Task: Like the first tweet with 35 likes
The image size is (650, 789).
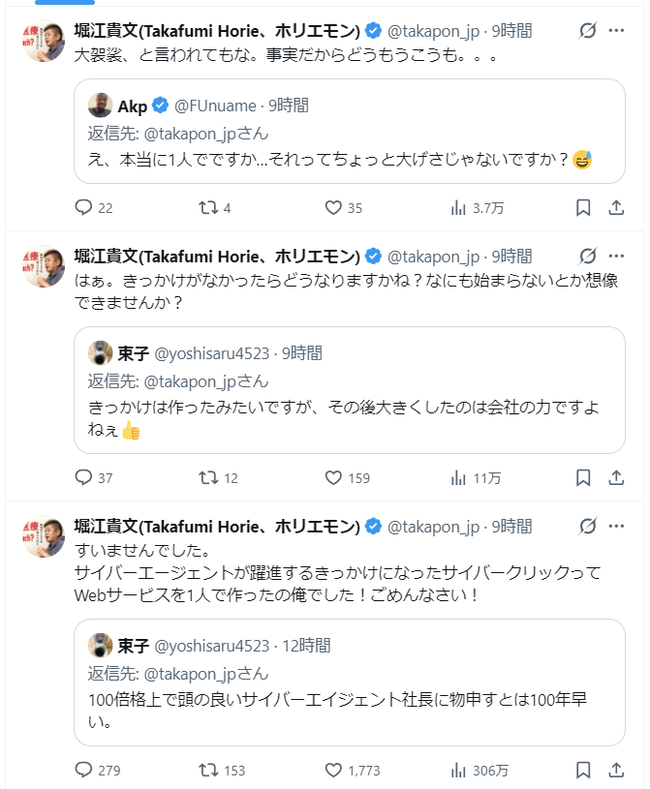Action: click(x=334, y=208)
